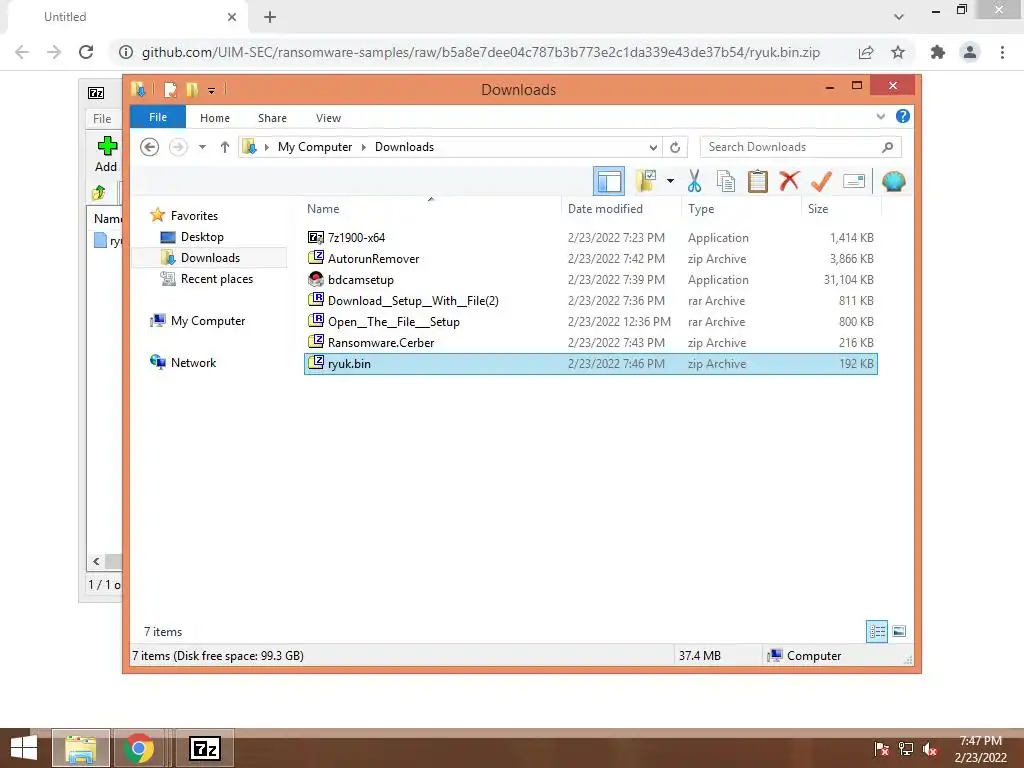Click the search magnifier icon

point(887,147)
